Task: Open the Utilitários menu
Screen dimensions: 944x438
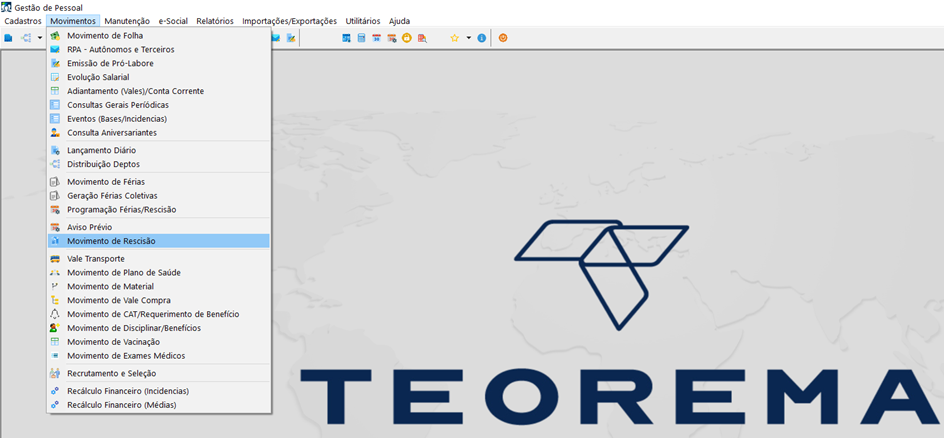Action: point(363,20)
